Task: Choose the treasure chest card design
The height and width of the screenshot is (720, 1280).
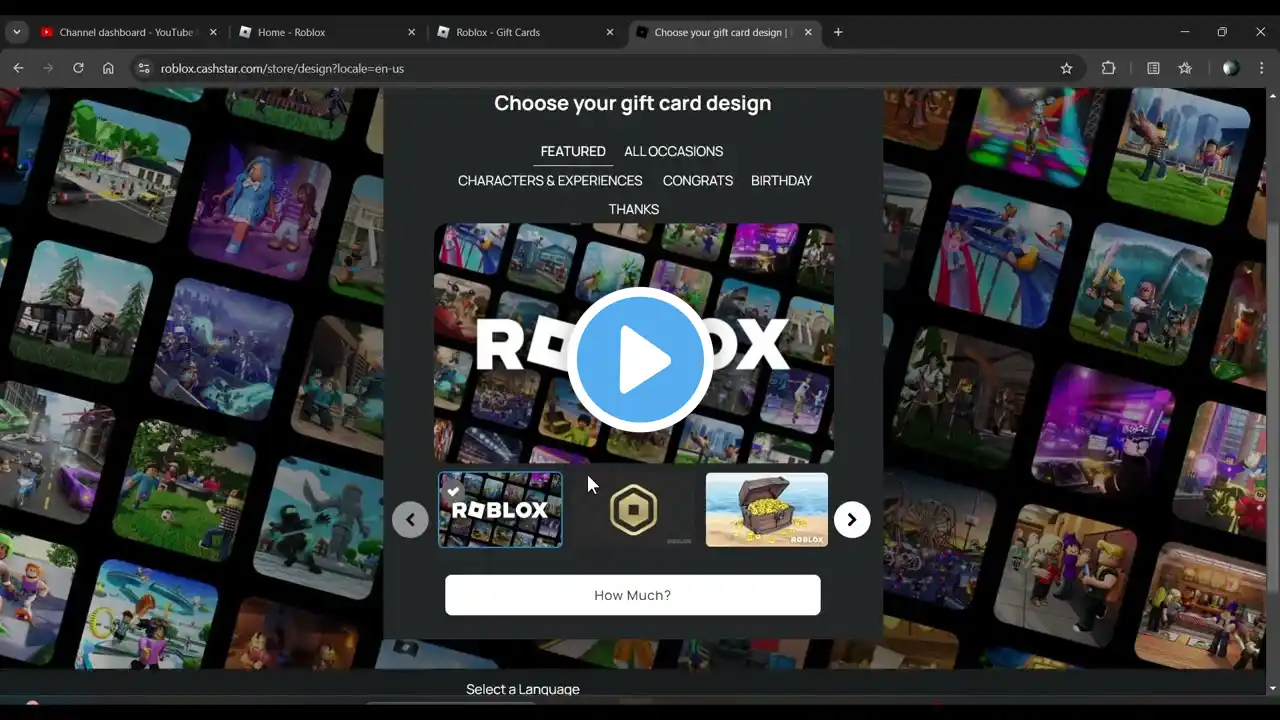Action: point(767,509)
